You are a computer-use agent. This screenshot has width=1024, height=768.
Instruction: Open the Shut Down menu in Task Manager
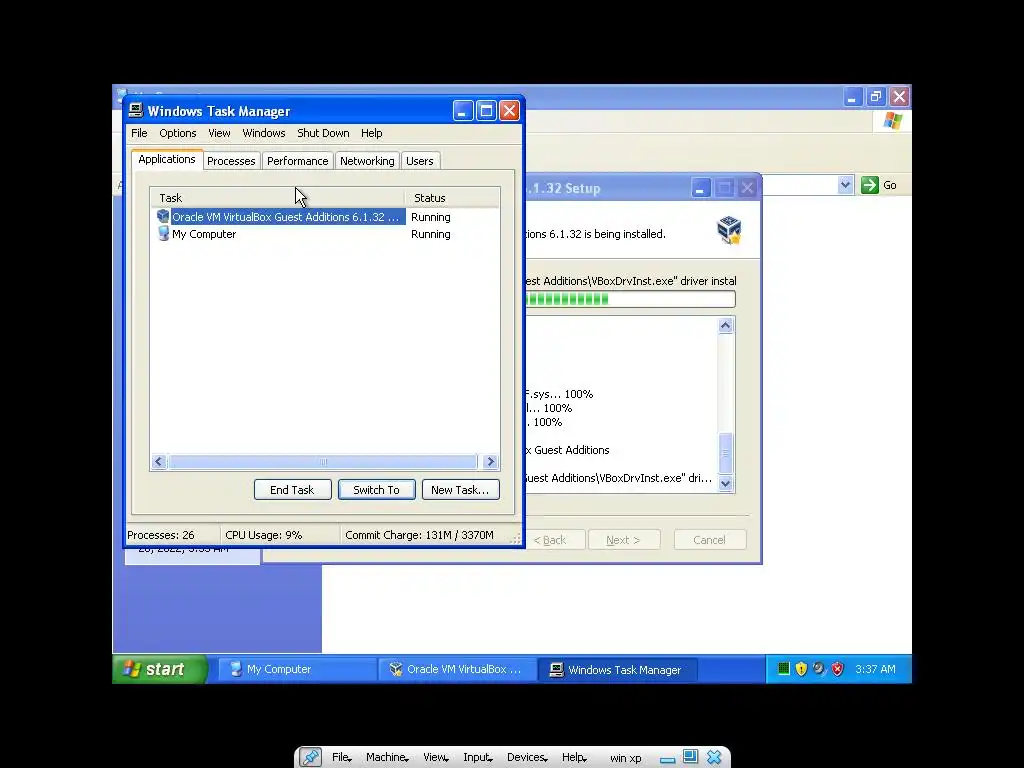[x=323, y=133]
